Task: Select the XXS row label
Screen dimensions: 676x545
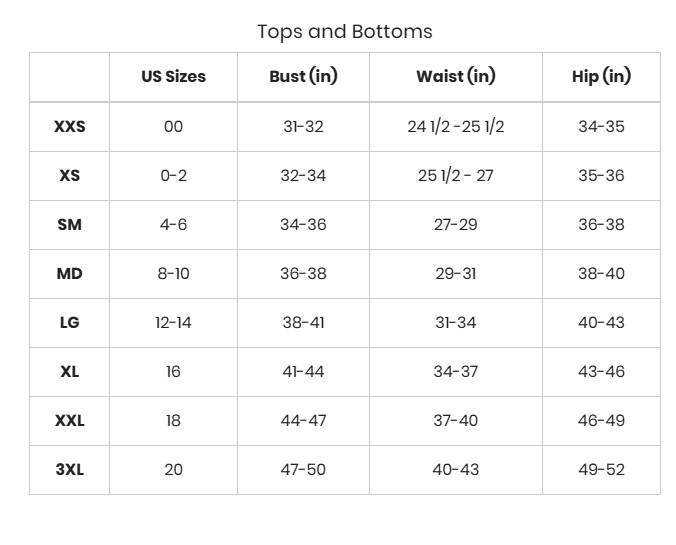Action: coord(69,127)
